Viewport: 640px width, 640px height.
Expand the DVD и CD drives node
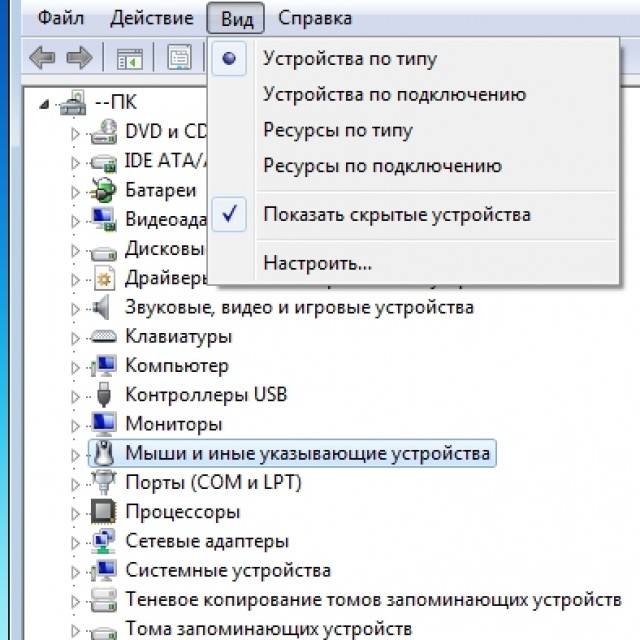click(75, 133)
